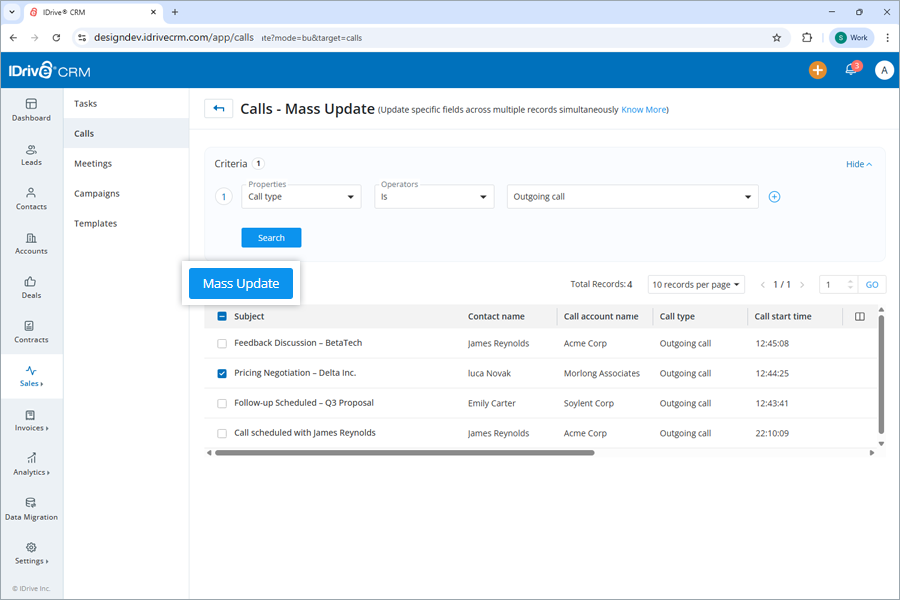Click the notifications bell icon
Image resolution: width=900 pixels, height=600 pixels.
[851, 71]
